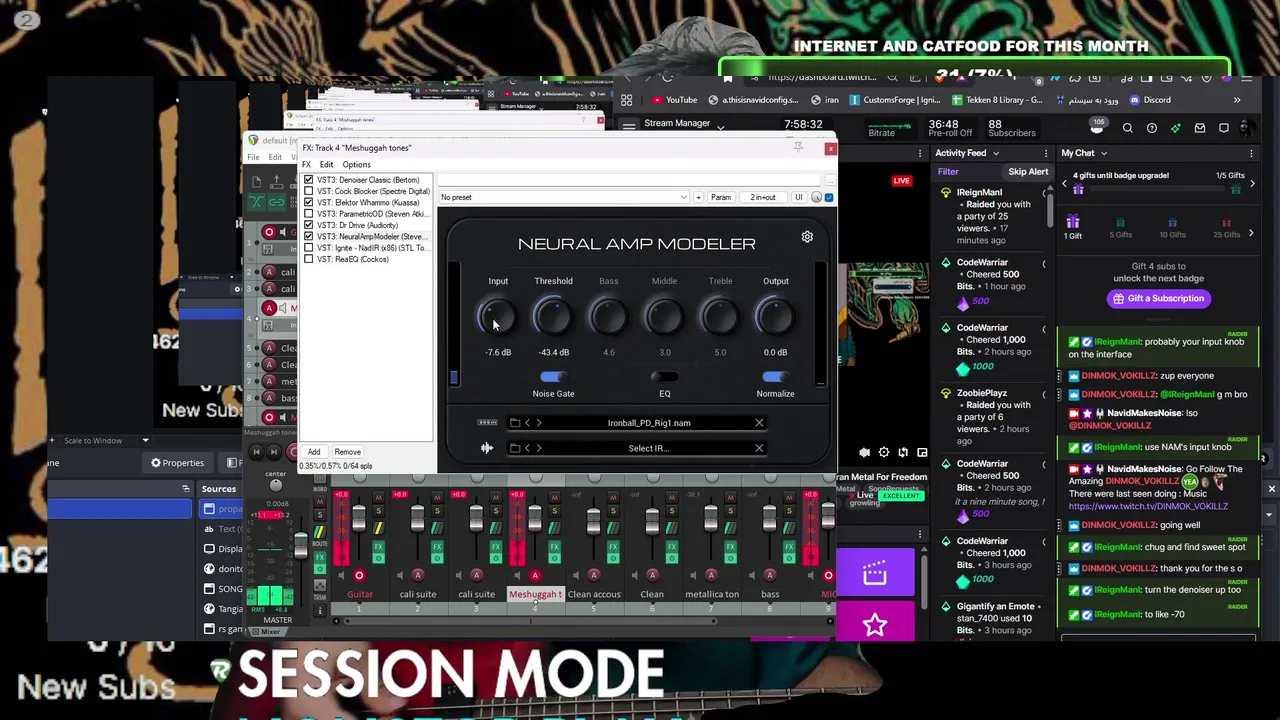This screenshot has height=720, width=1280.
Task: Uncheck VST Efektor Whammo (Kuassa) plugin
Action: click(x=308, y=203)
